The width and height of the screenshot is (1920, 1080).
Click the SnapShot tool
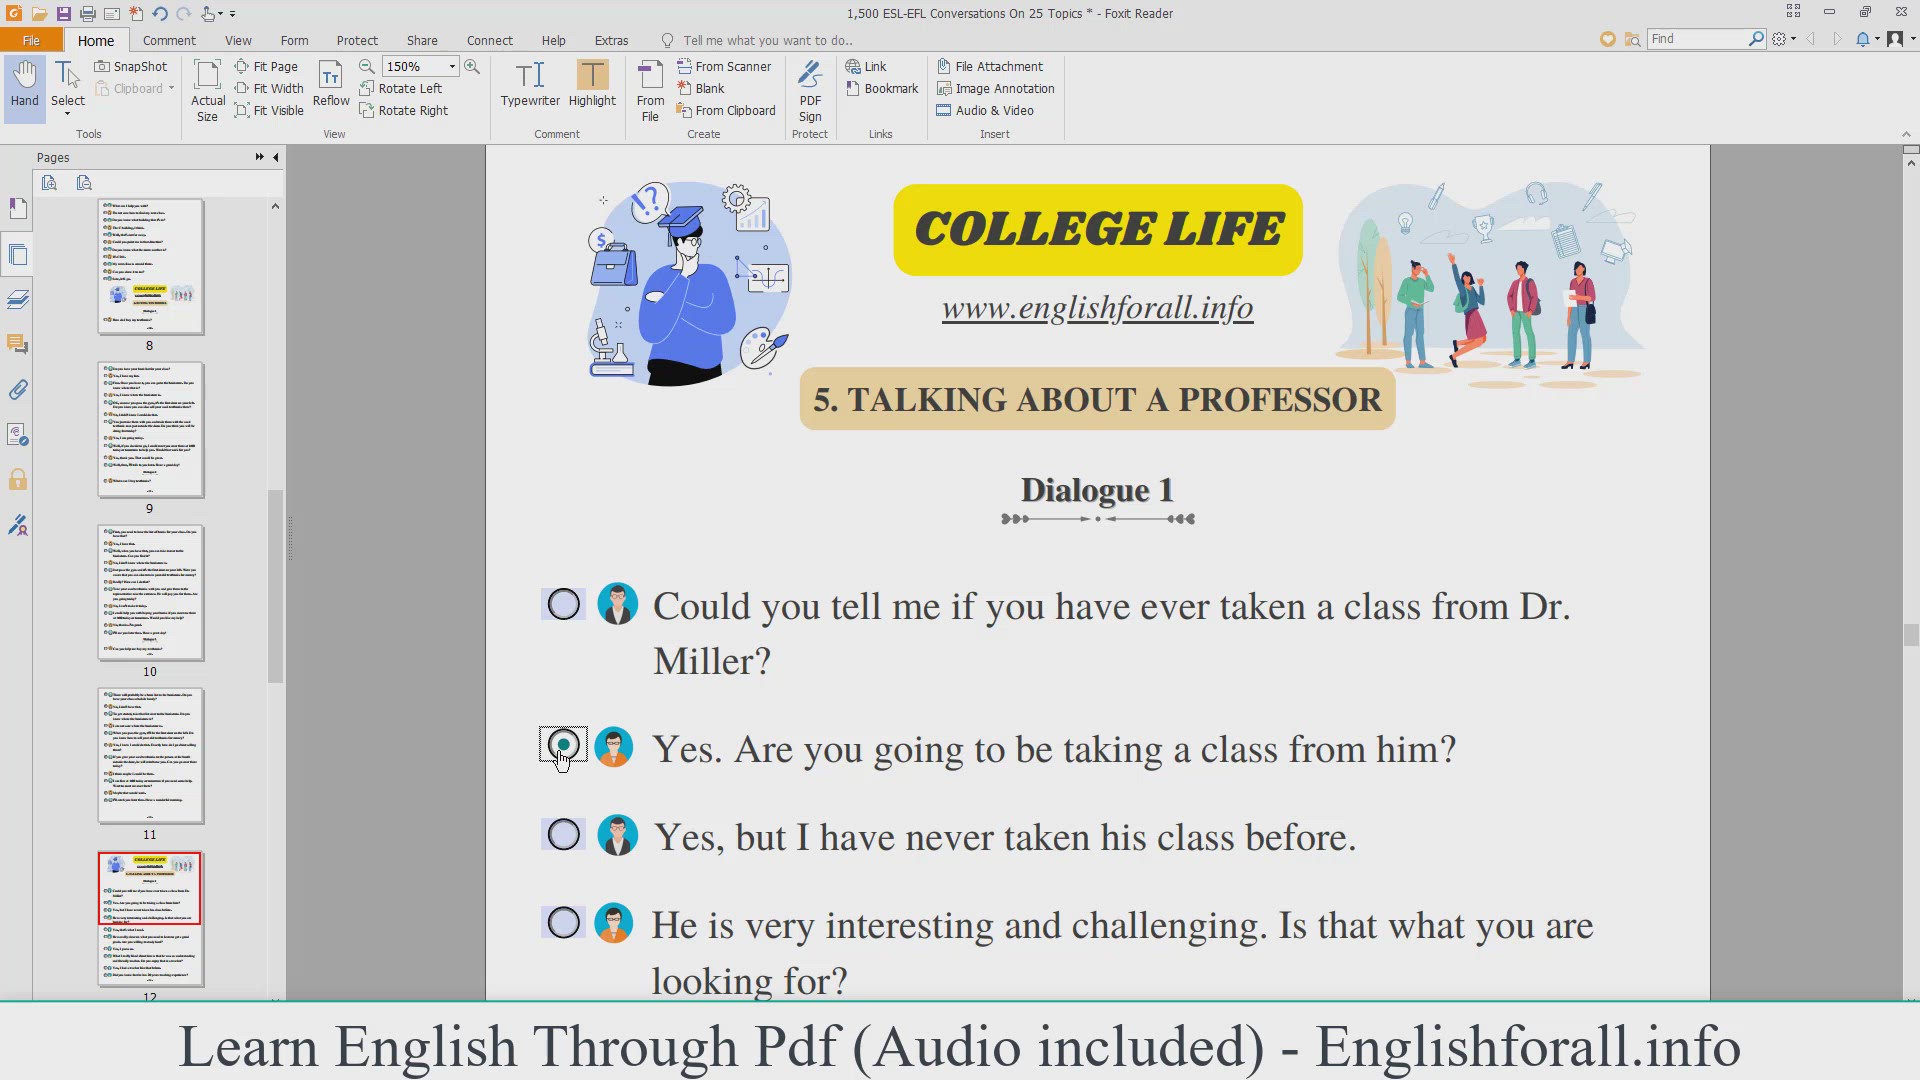pos(131,66)
